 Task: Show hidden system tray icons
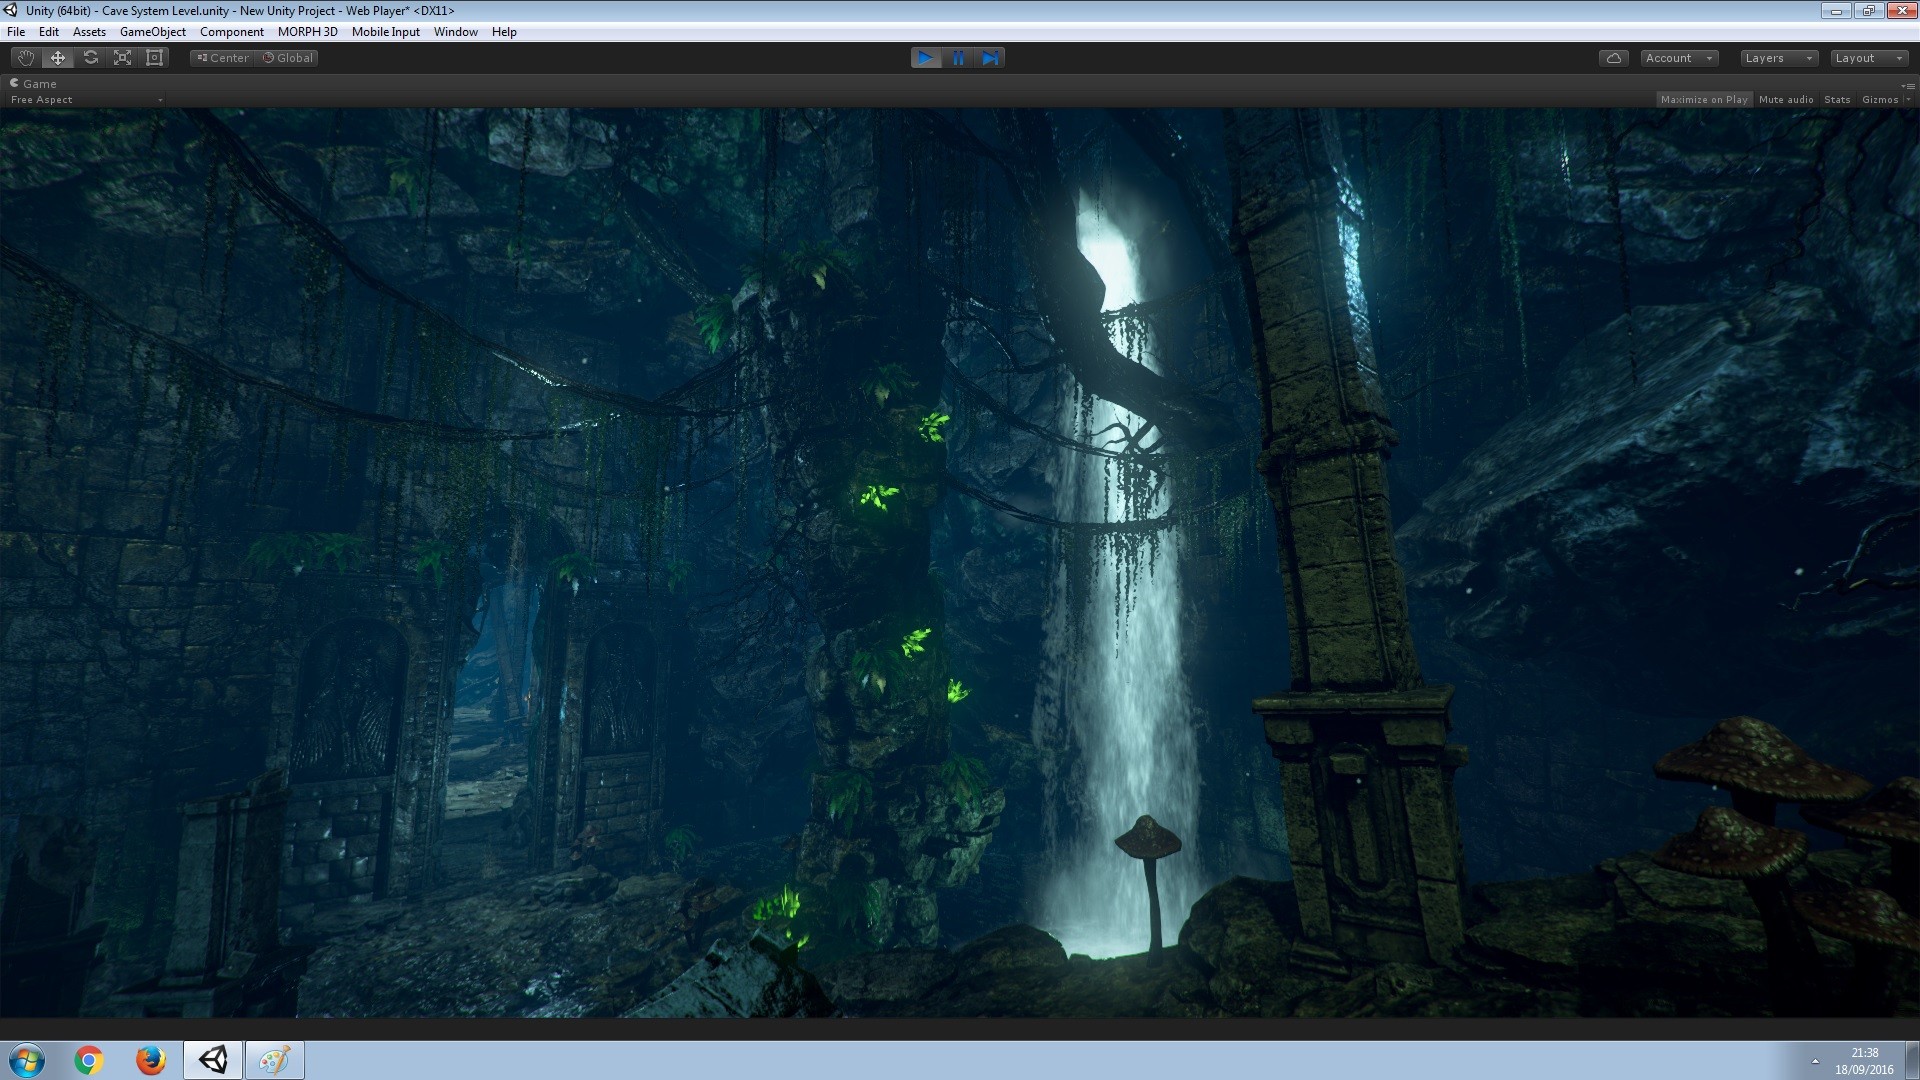(x=1815, y=1061)
